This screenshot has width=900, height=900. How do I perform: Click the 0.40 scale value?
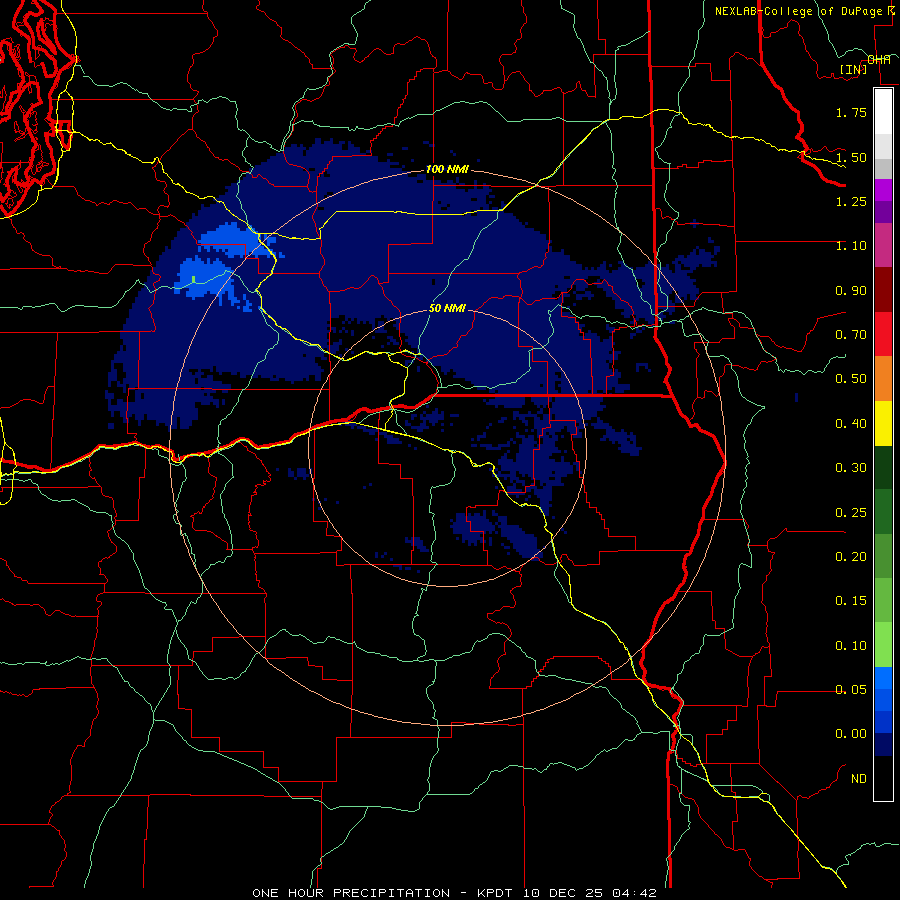click(851, 424)
